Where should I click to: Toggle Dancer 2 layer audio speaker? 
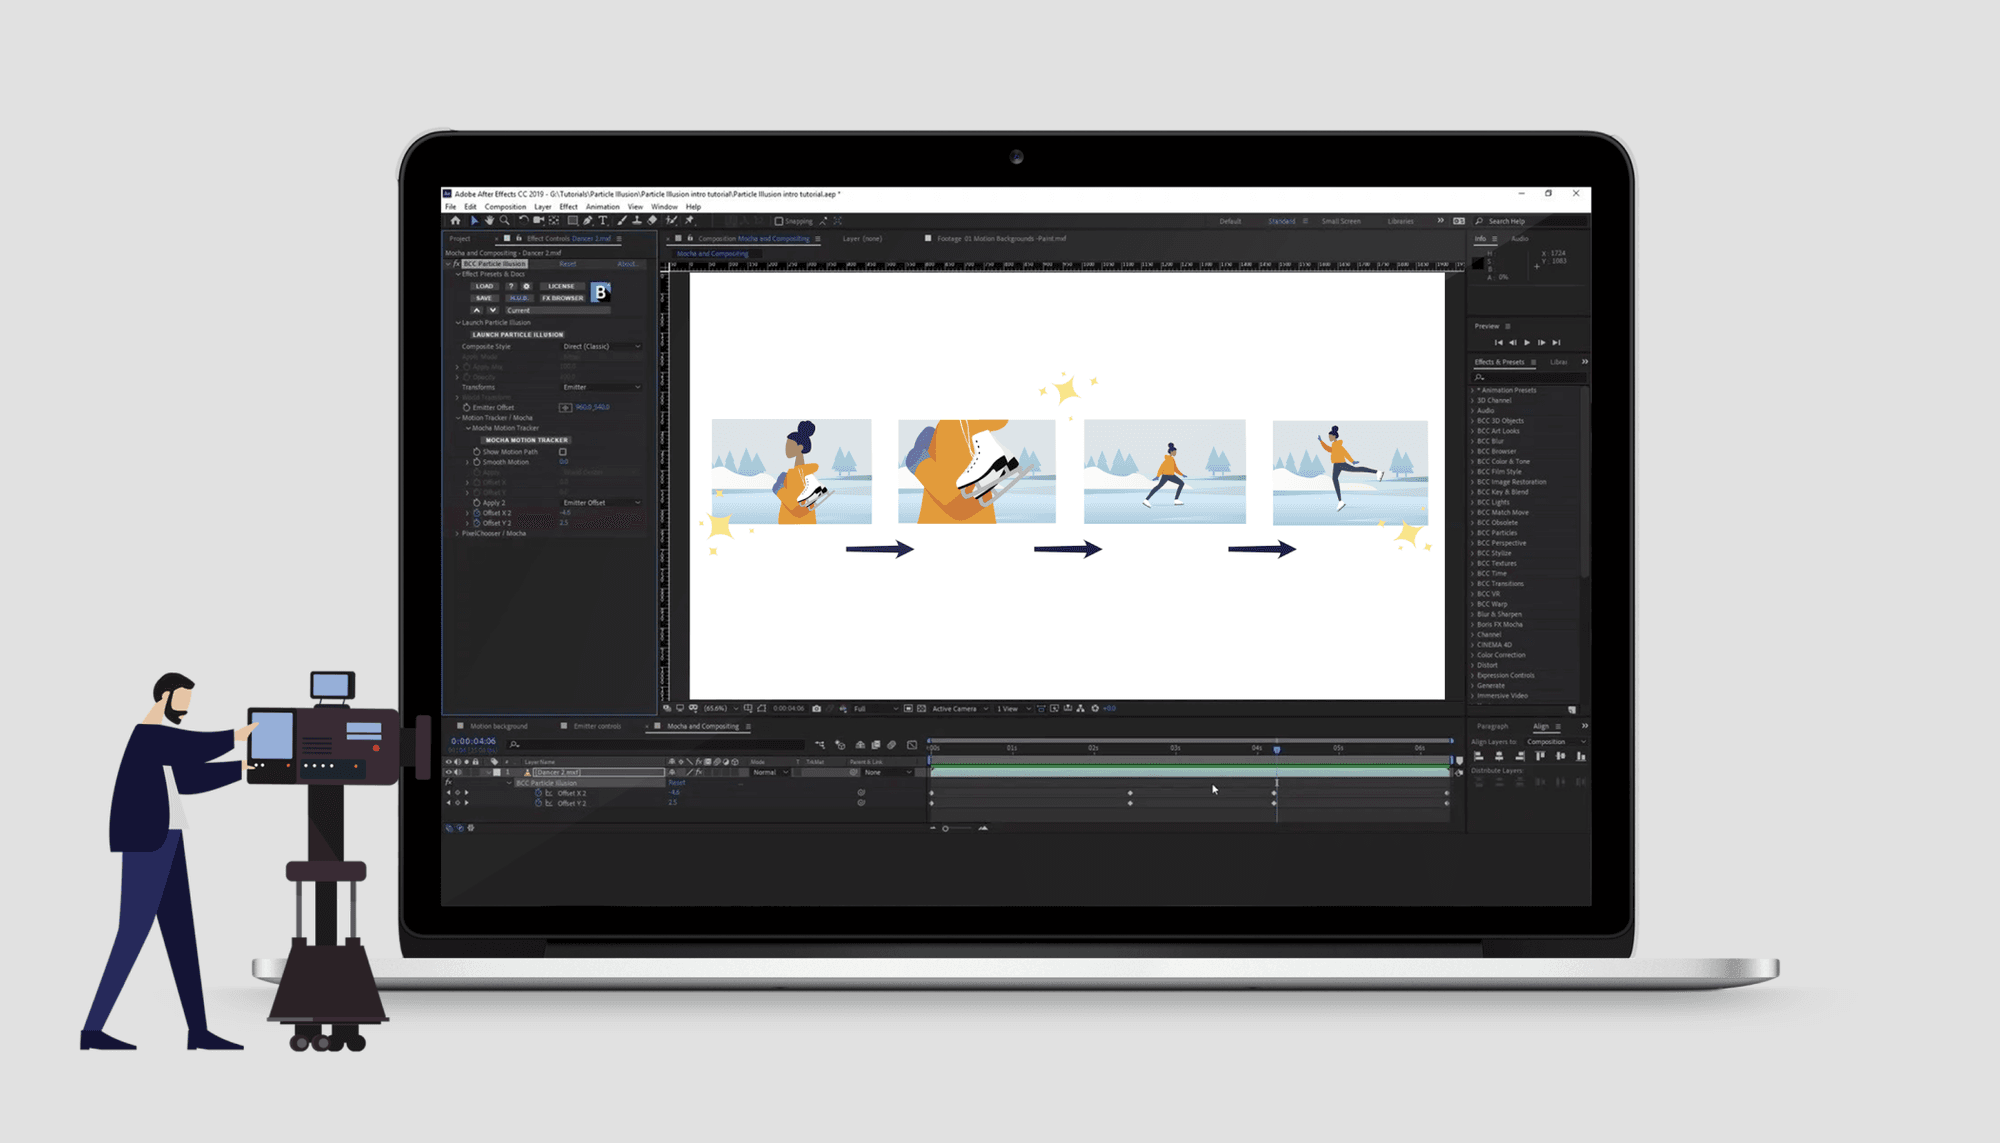[458, 773]
